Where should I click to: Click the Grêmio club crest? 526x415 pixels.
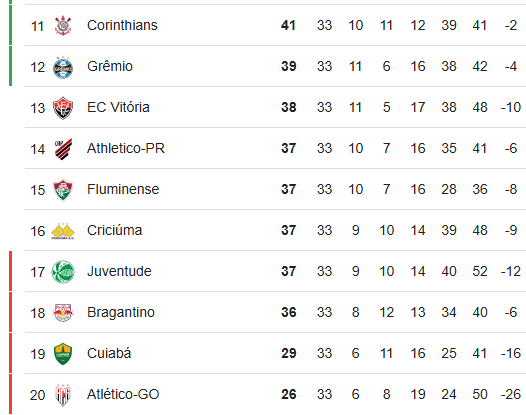coord(63,67)
